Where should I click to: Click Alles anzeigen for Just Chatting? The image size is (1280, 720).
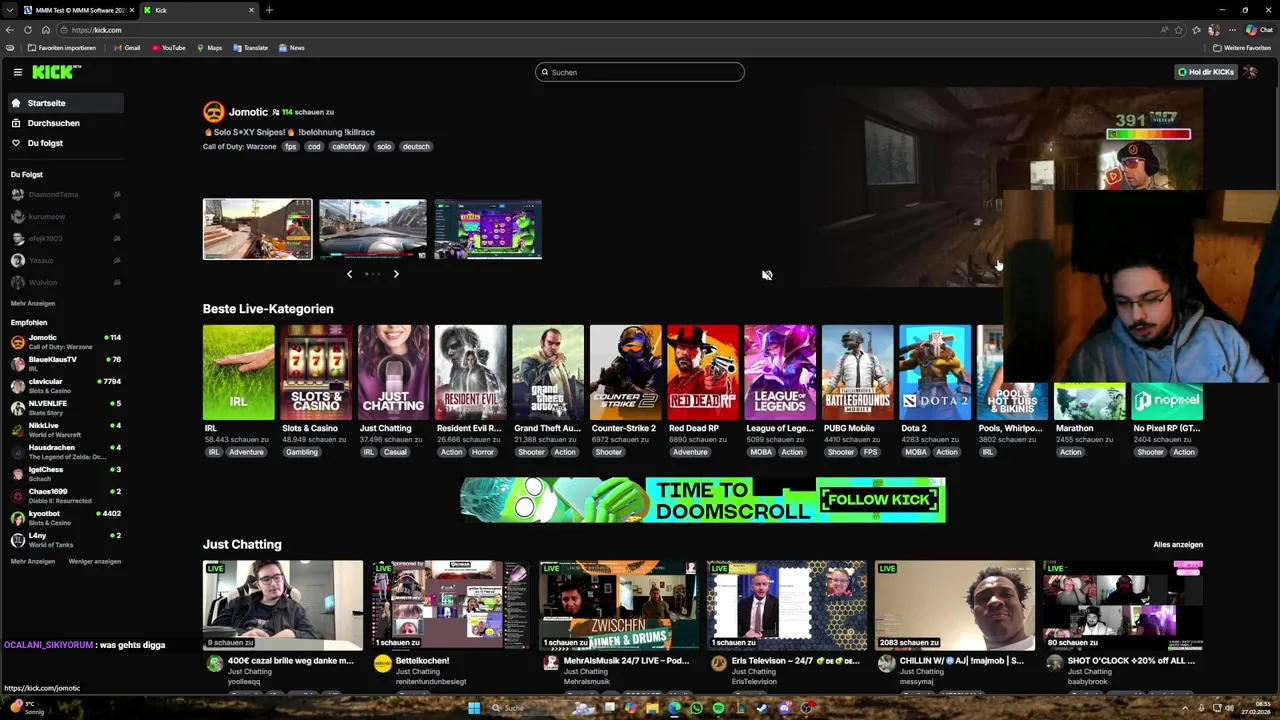click(x=1178, y=544)
